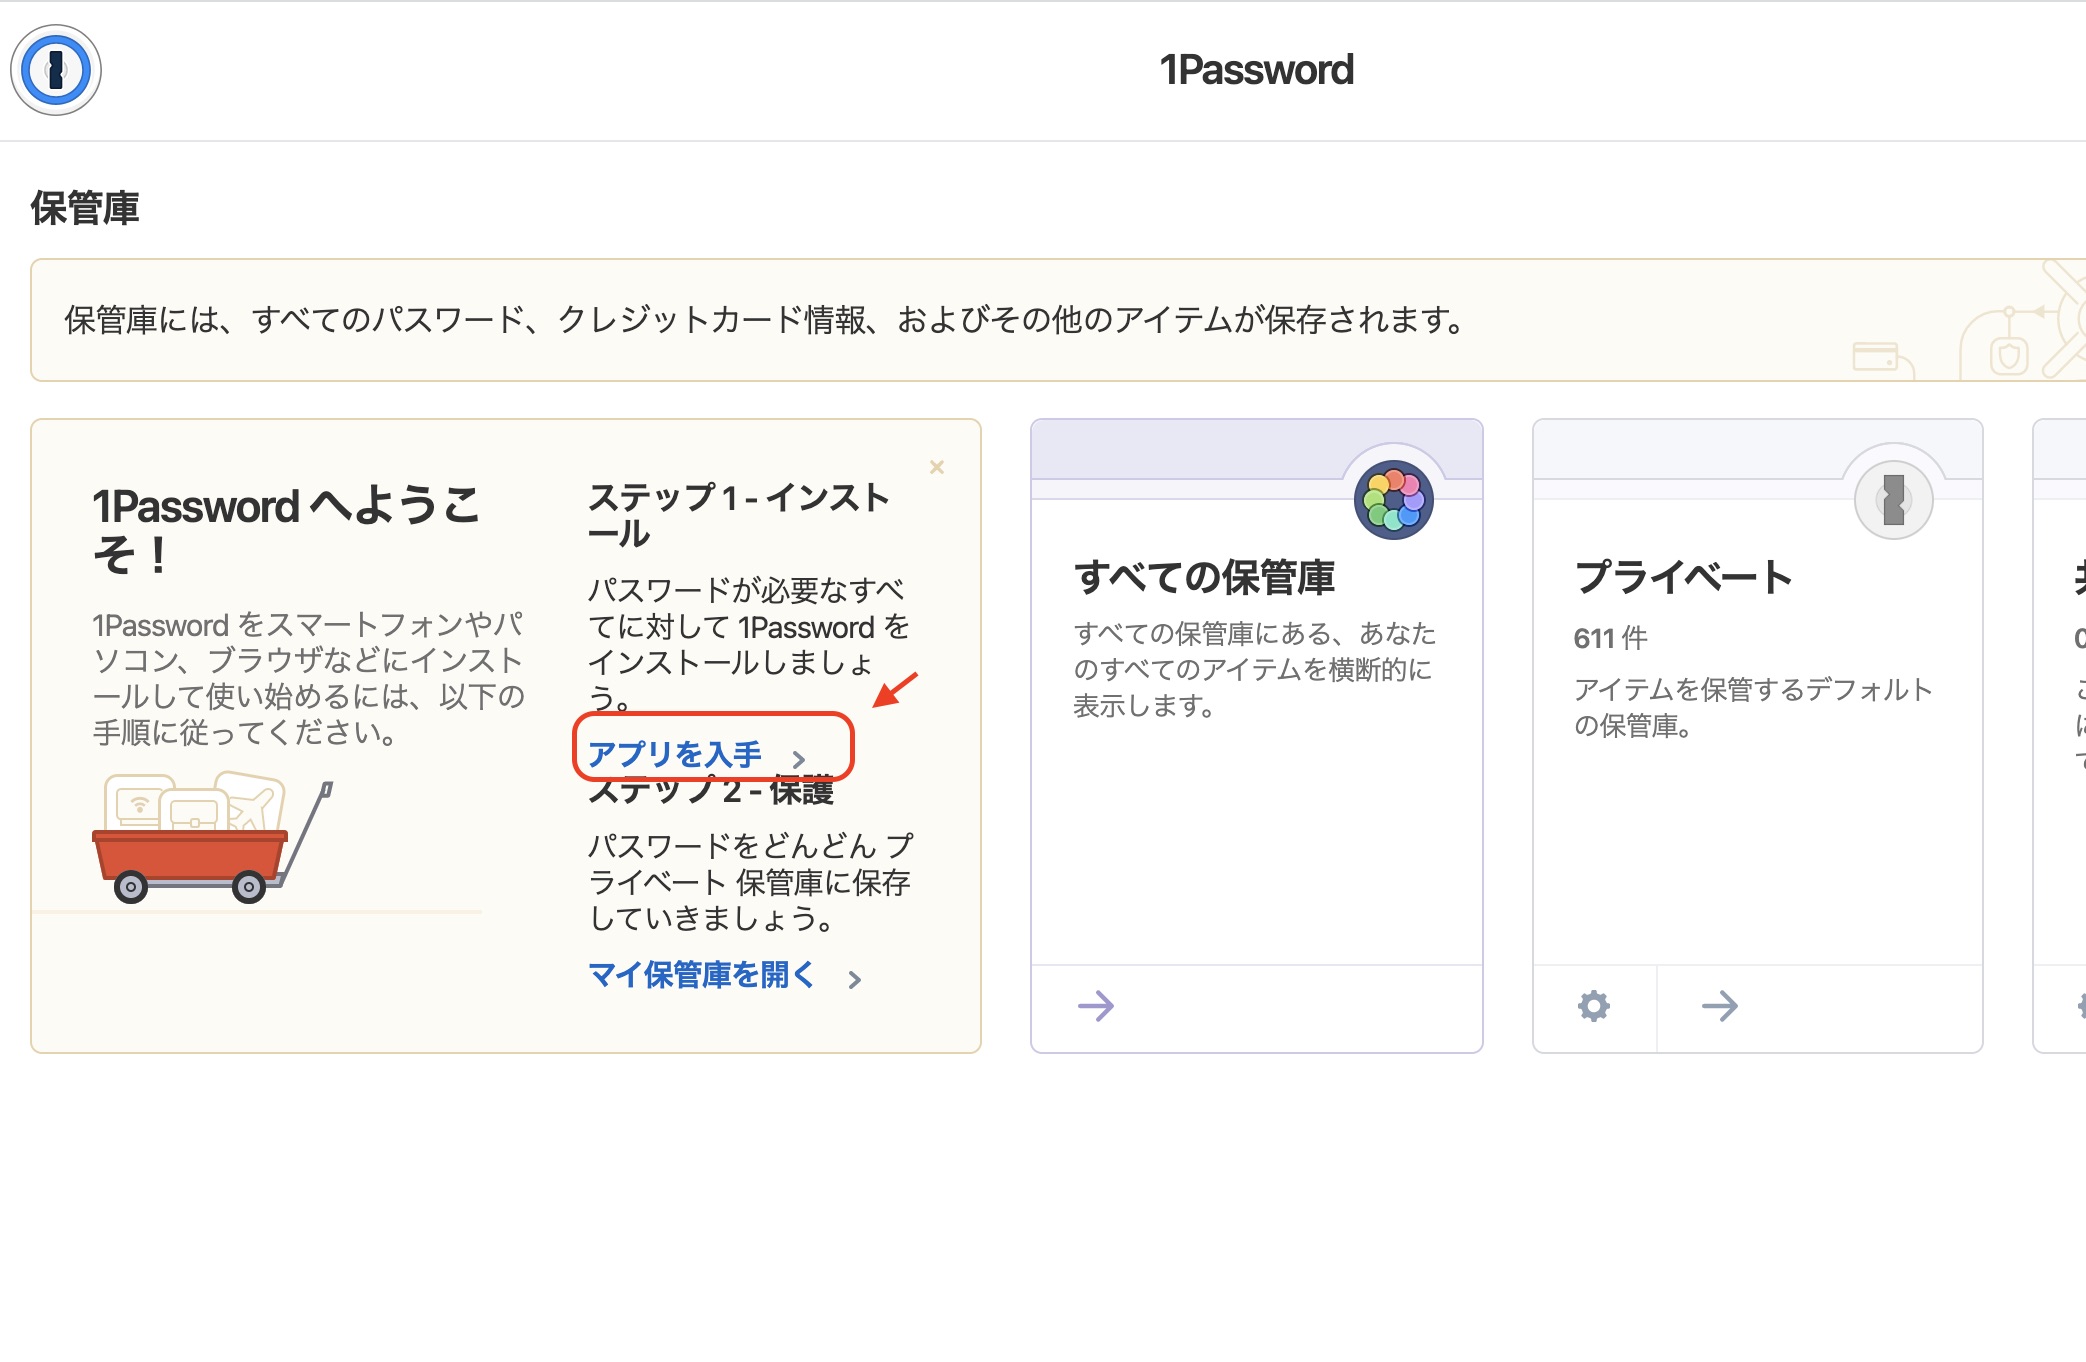This screenshot has height=1362, width=2086.
Task: Click the red wagon illustration
Action: click(x=212, y=838)
